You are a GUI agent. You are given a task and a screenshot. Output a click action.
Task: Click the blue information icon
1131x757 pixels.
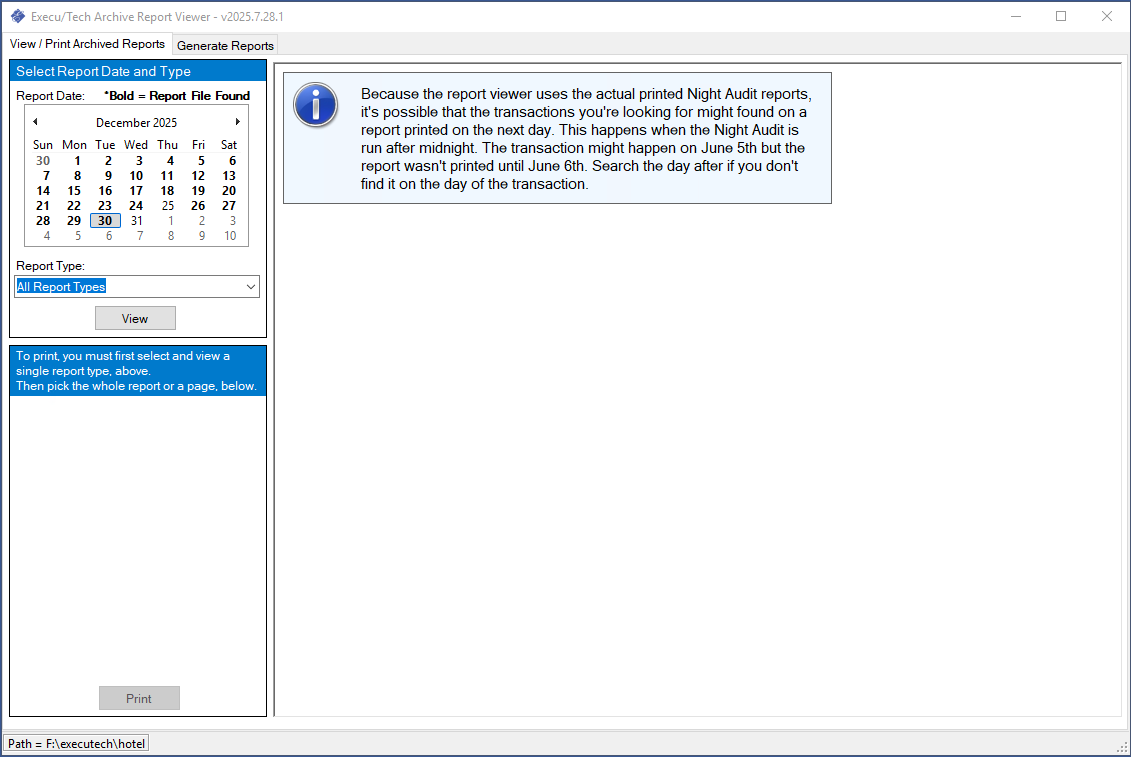click(315, 105)
